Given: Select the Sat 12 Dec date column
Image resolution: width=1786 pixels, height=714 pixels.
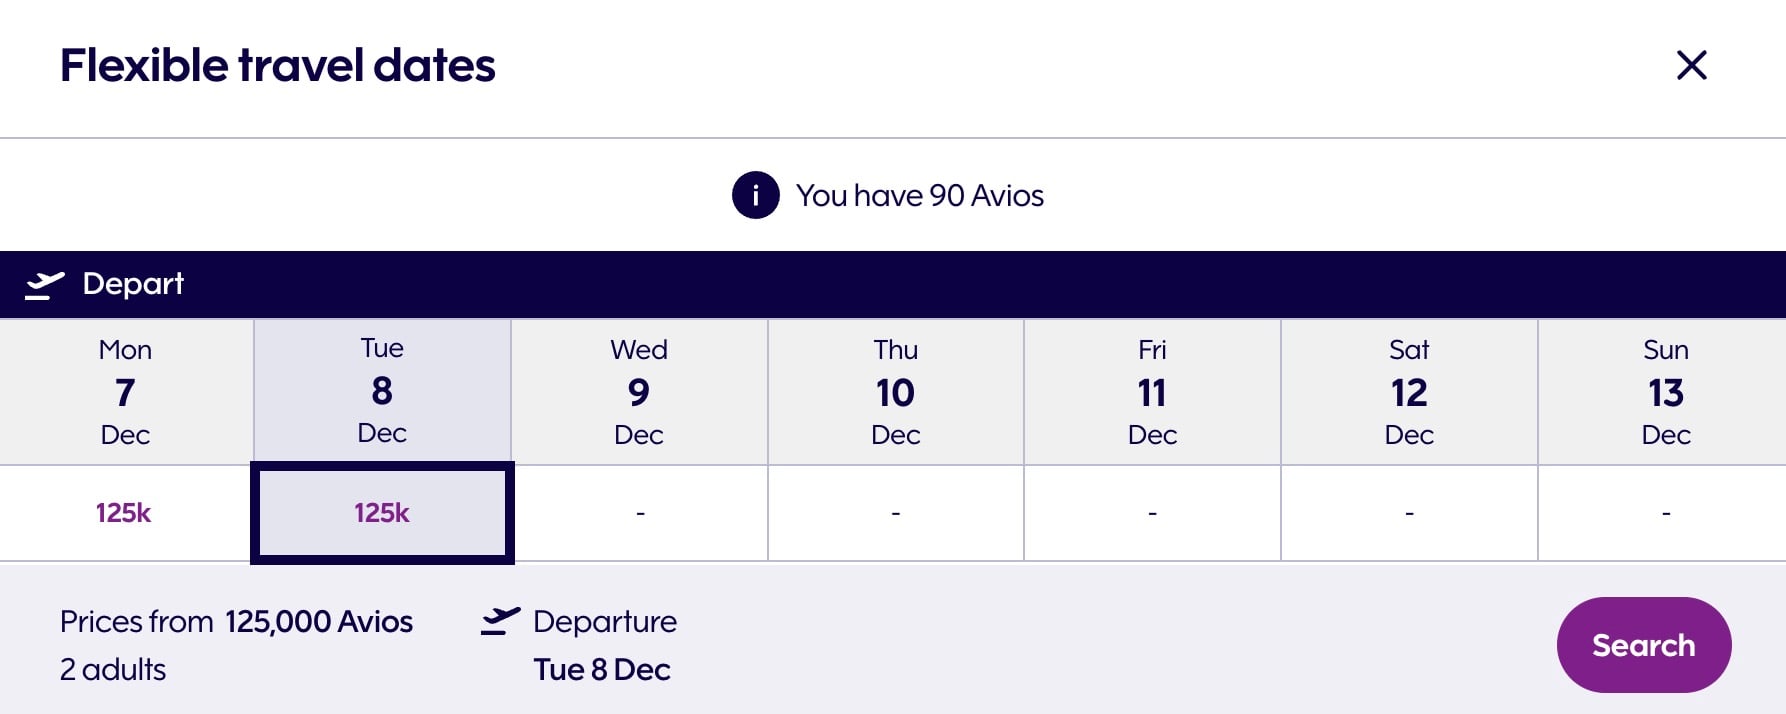Looking at the screenshot, I should (1408, 391).
